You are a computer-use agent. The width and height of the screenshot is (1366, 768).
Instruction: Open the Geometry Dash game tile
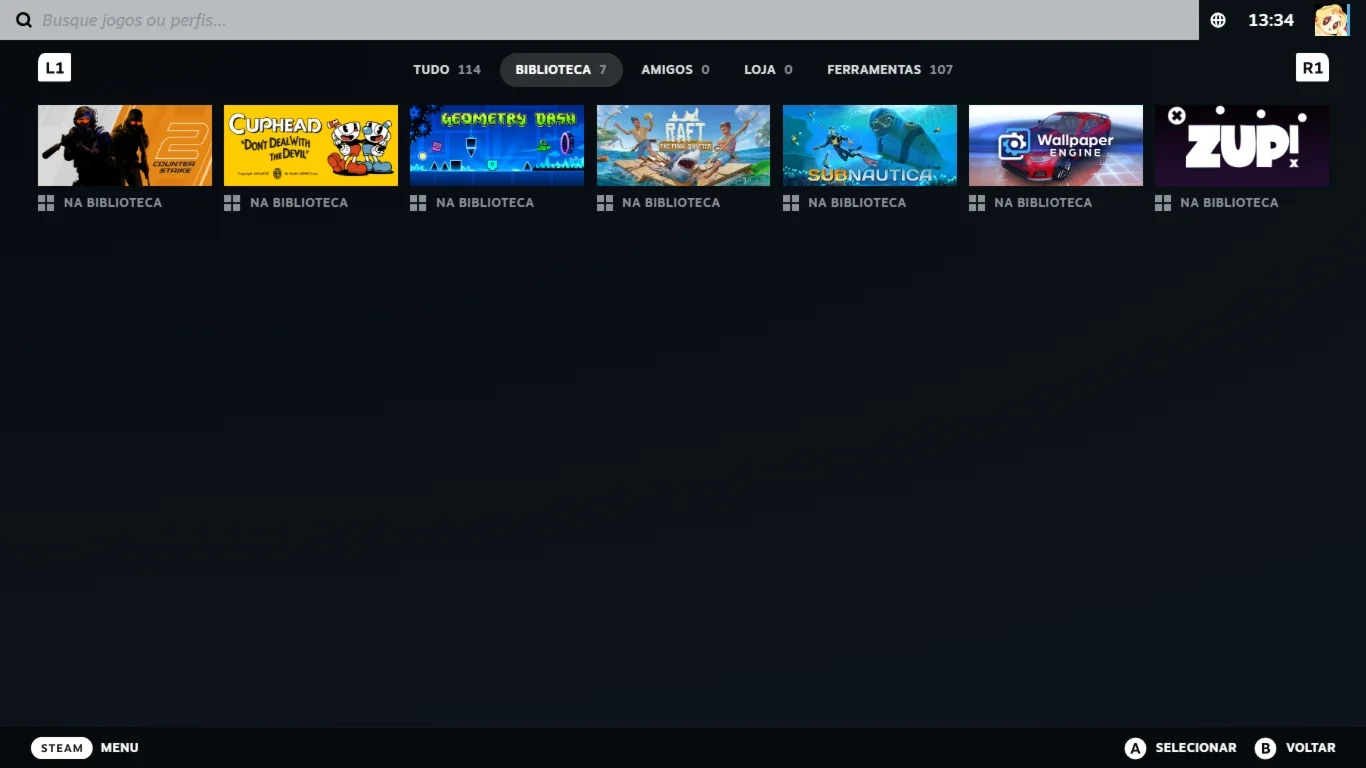[x=497, y=145]
